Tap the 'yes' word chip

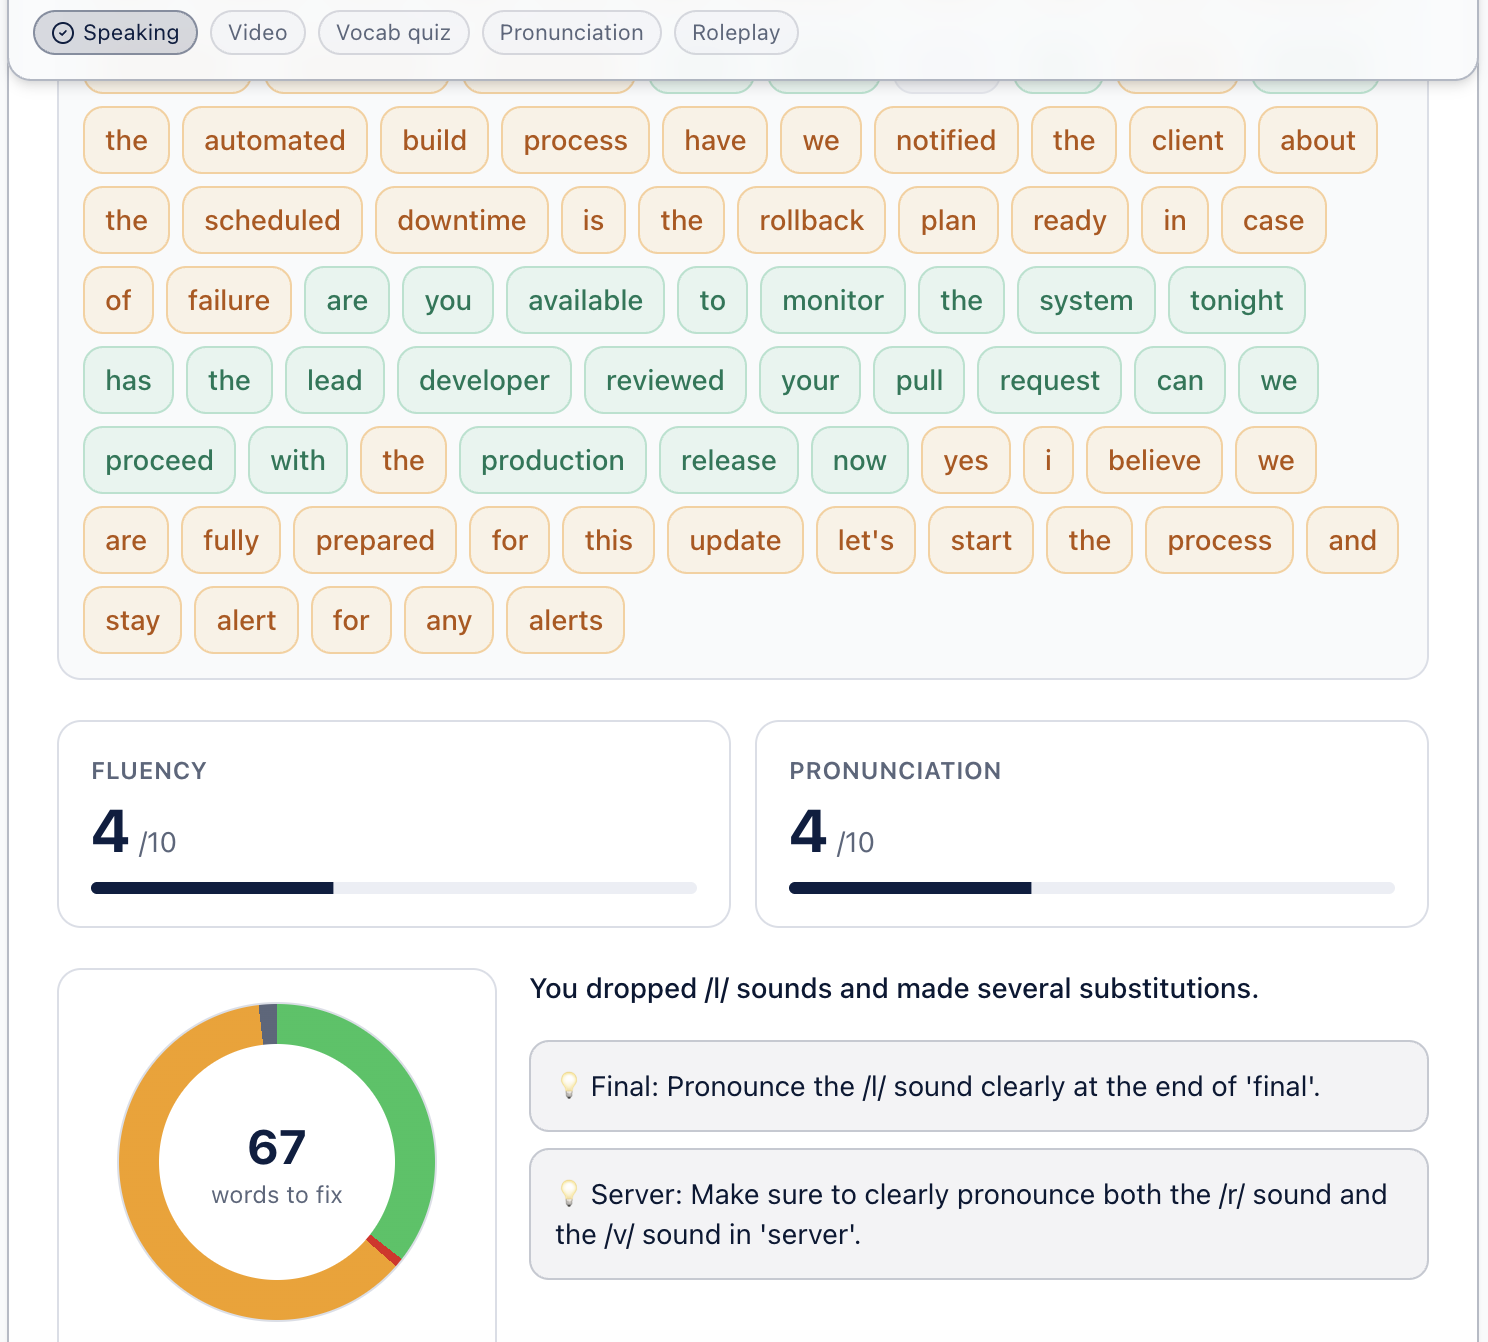pos(966,460)
